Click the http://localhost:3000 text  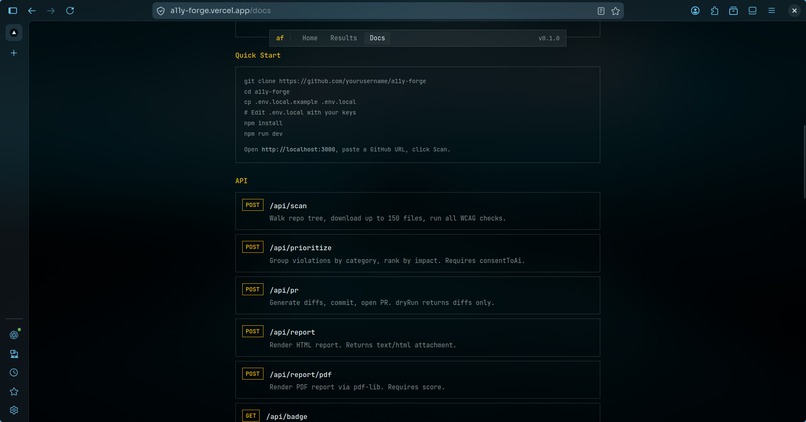298,149
